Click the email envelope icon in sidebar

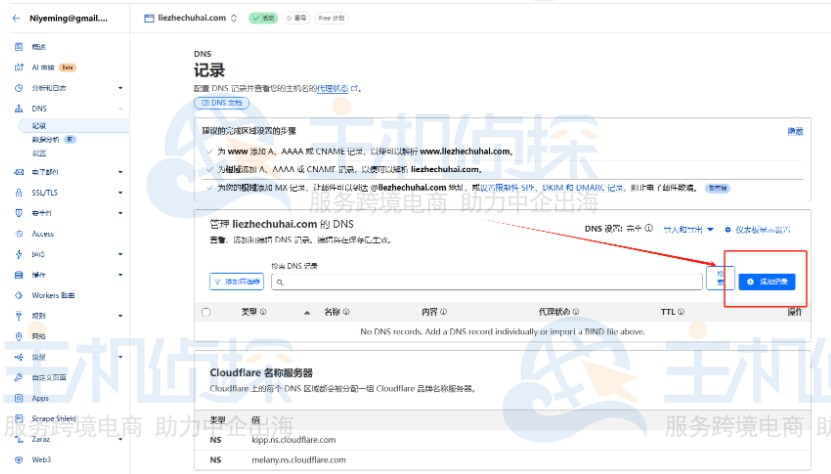19,172
